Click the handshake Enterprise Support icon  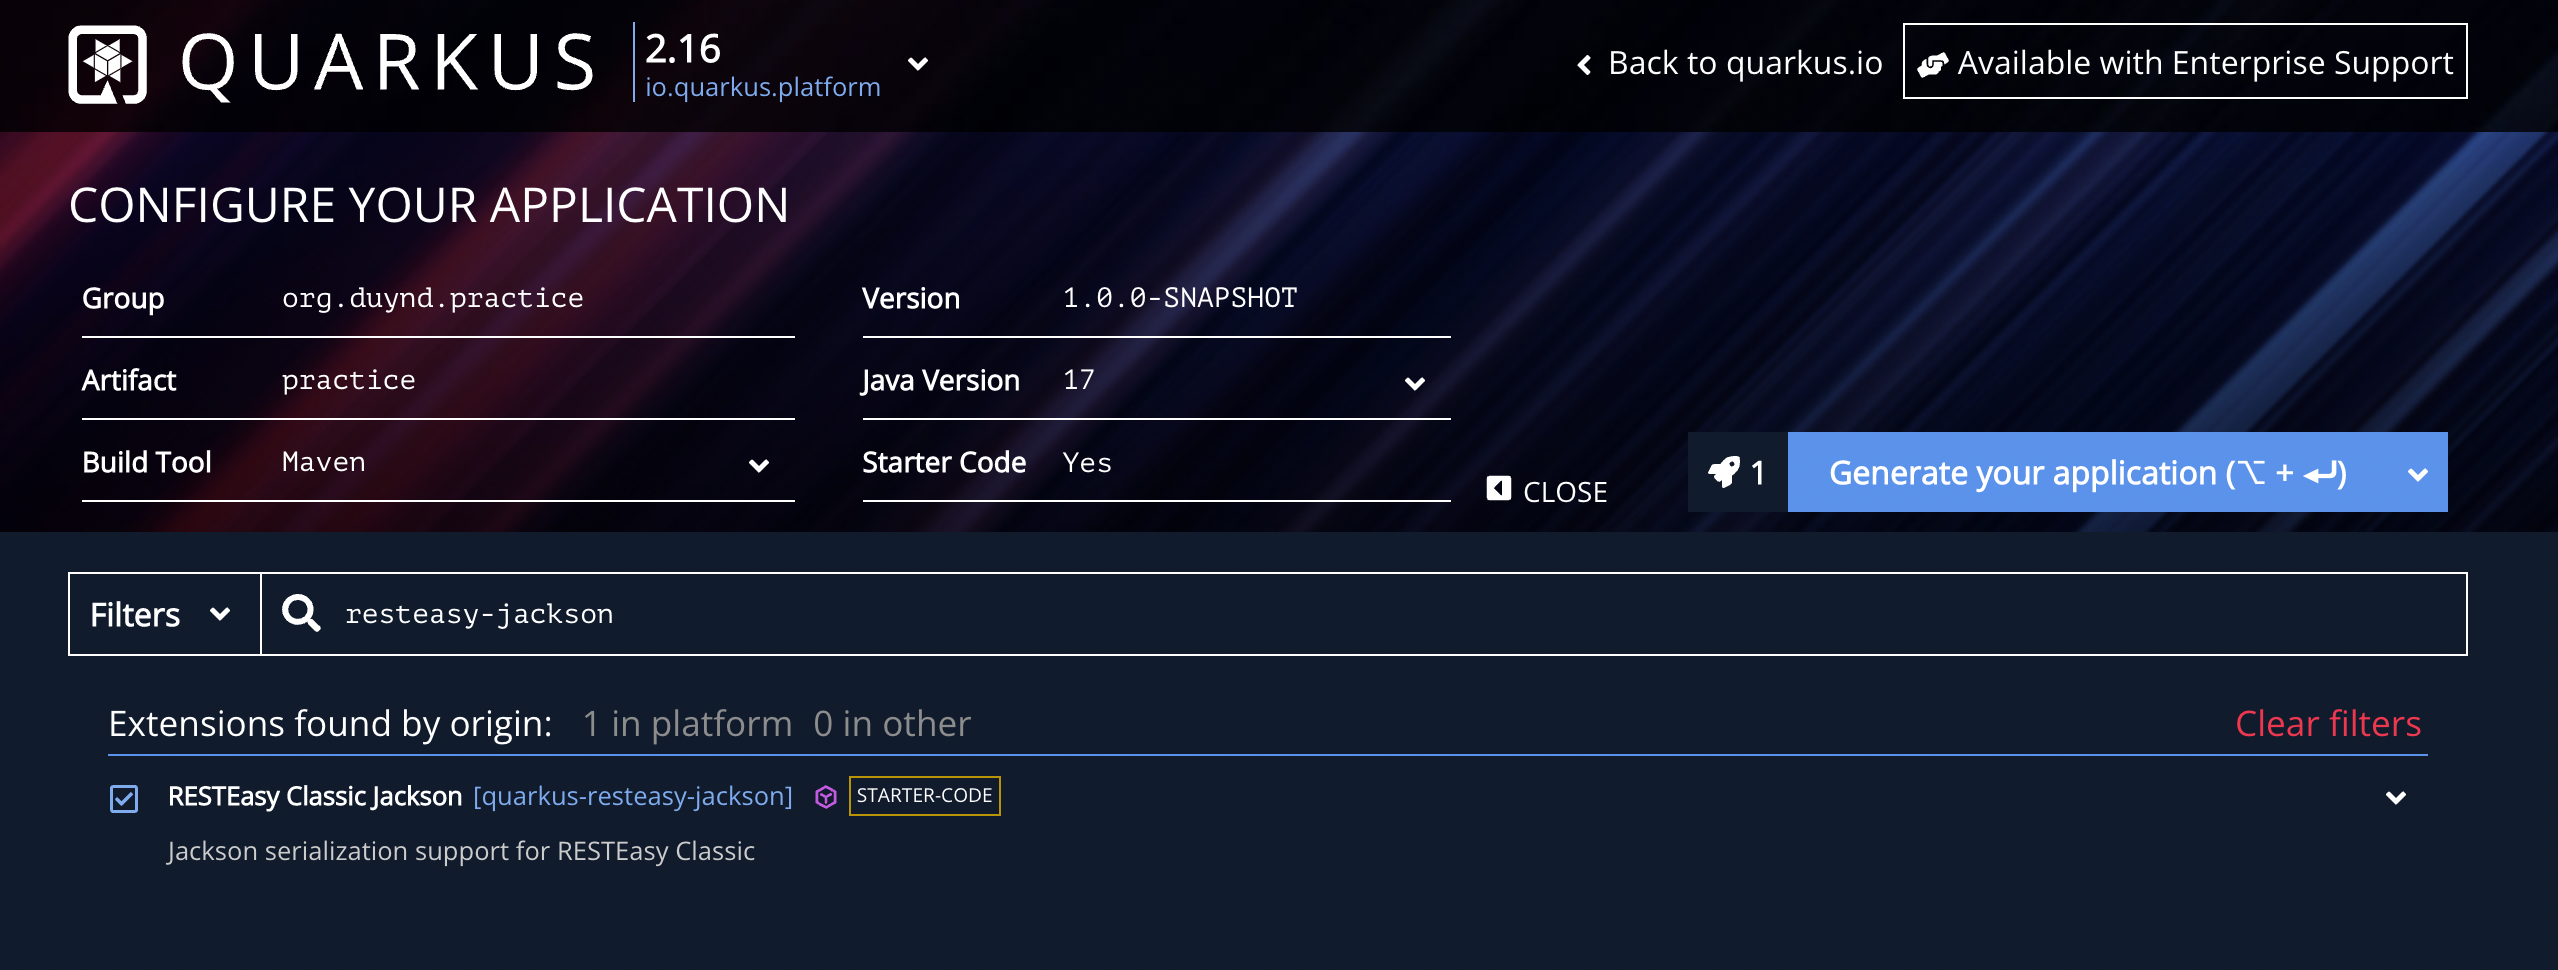coord(1933,64)
